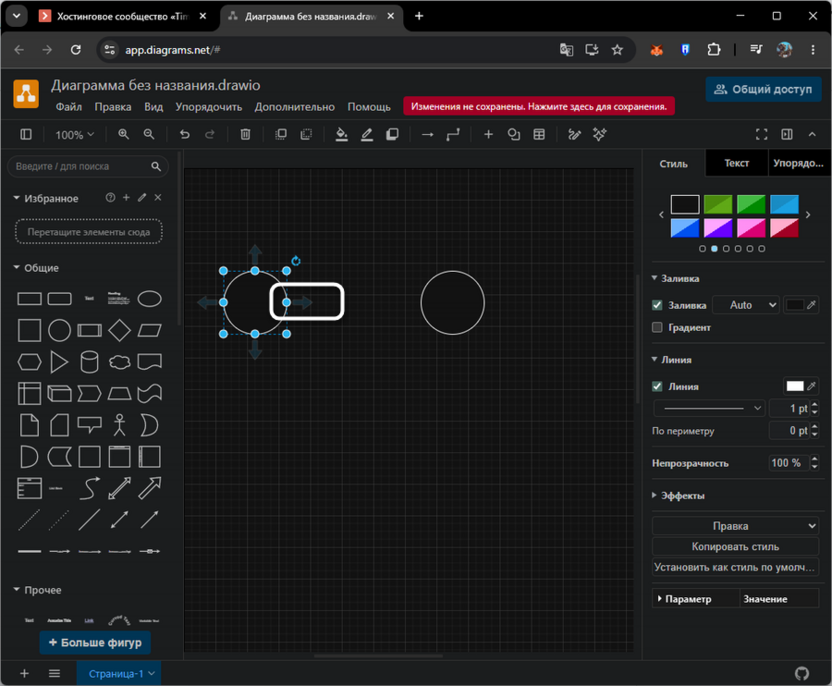The width and height of the screenshot is (832, 686).
Task: Undo the last action
Action: point(184,134)
